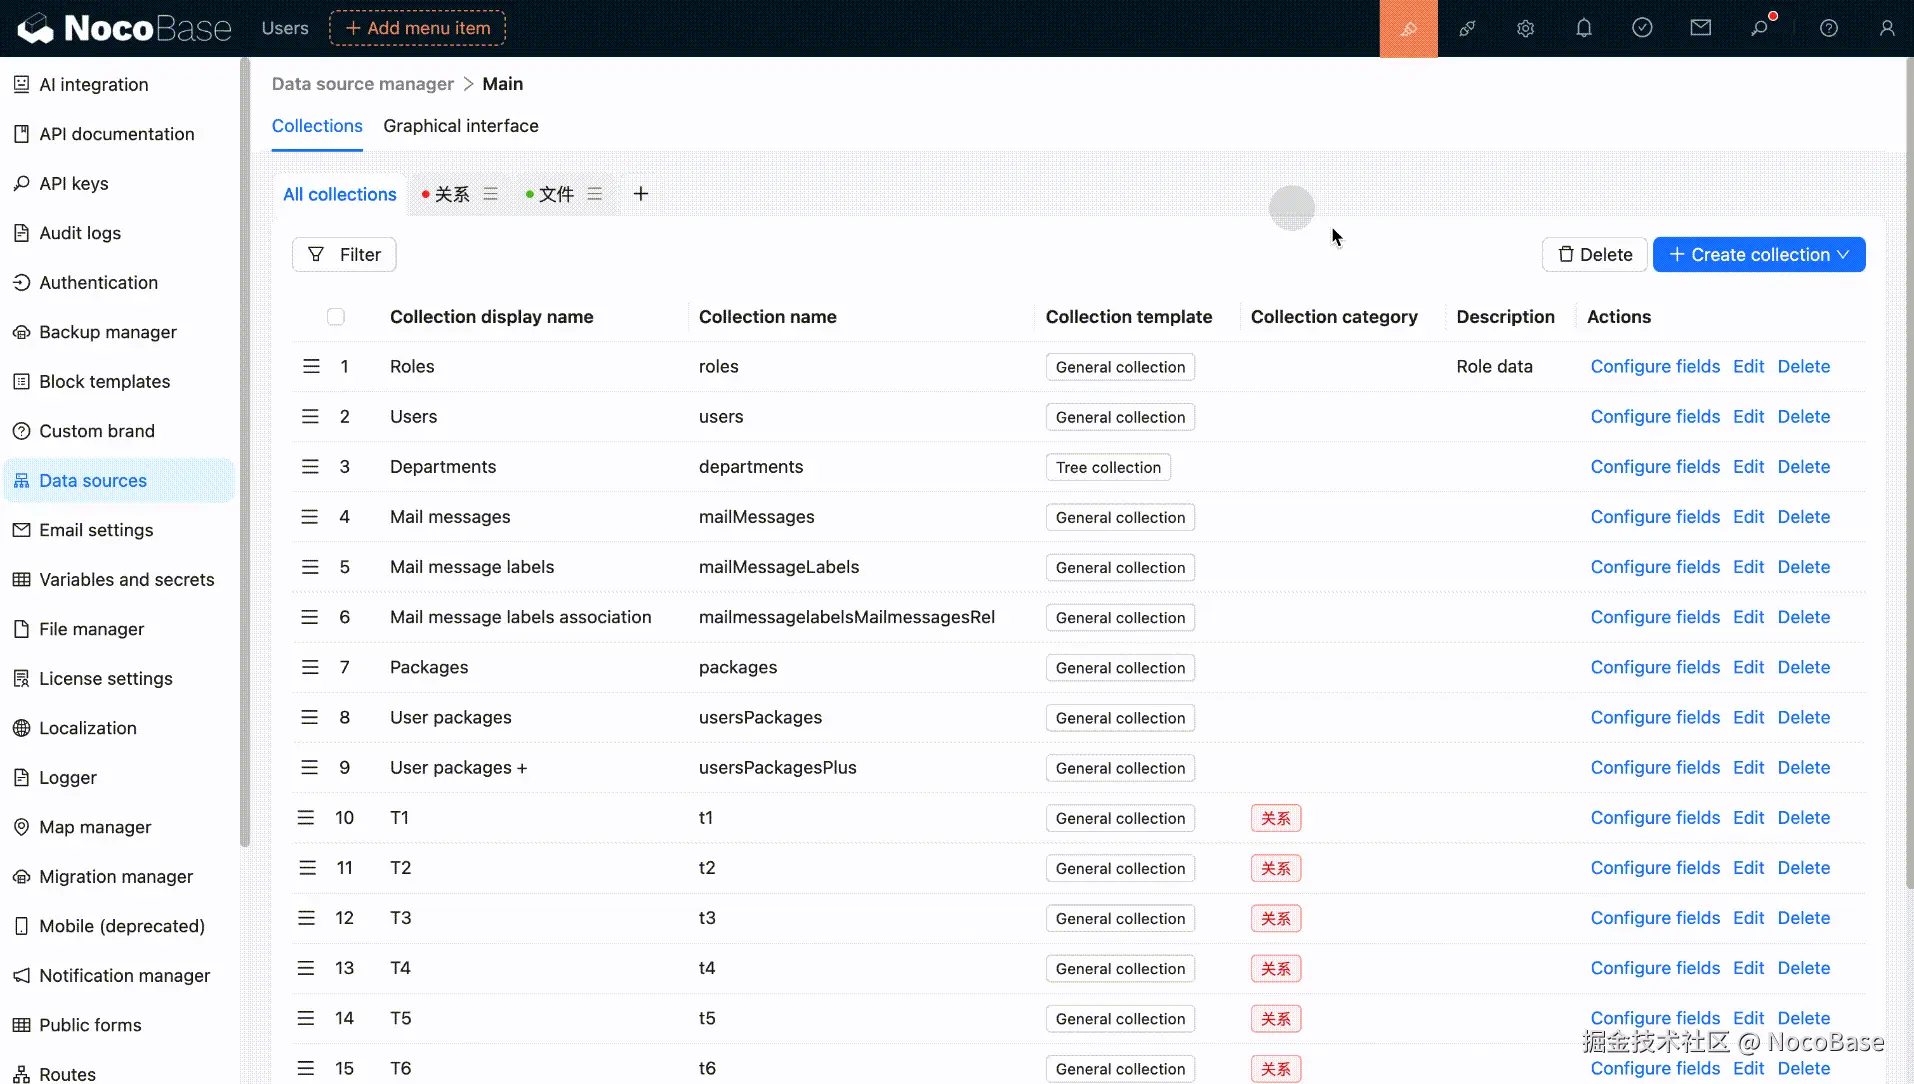Click the help question mark icon
1914x1084 pixels.
1828,29
